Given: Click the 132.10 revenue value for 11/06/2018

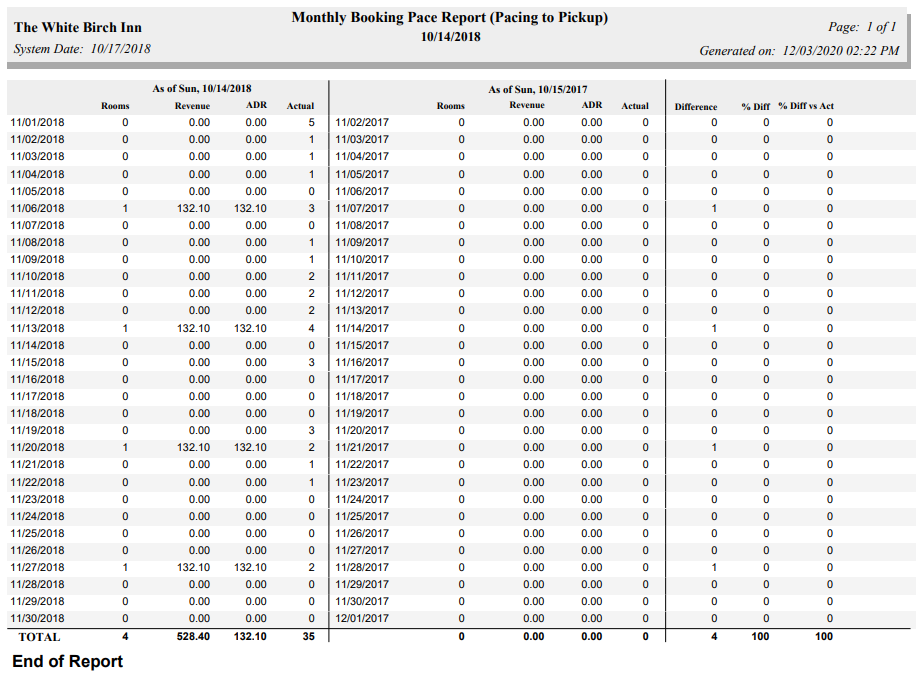Looking at the screenshot, I should pos(192,208).
